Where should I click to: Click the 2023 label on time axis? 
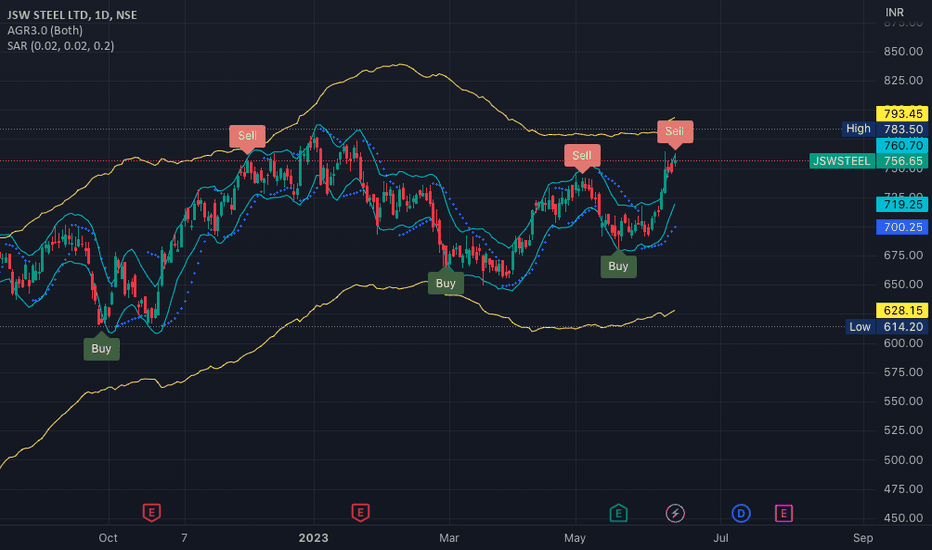click(x=313, y=538)
